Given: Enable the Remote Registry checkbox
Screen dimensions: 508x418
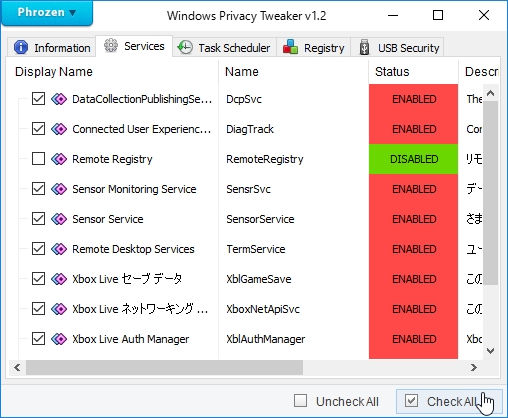Looking at the screenshot, I should click(x=38, y=159).
